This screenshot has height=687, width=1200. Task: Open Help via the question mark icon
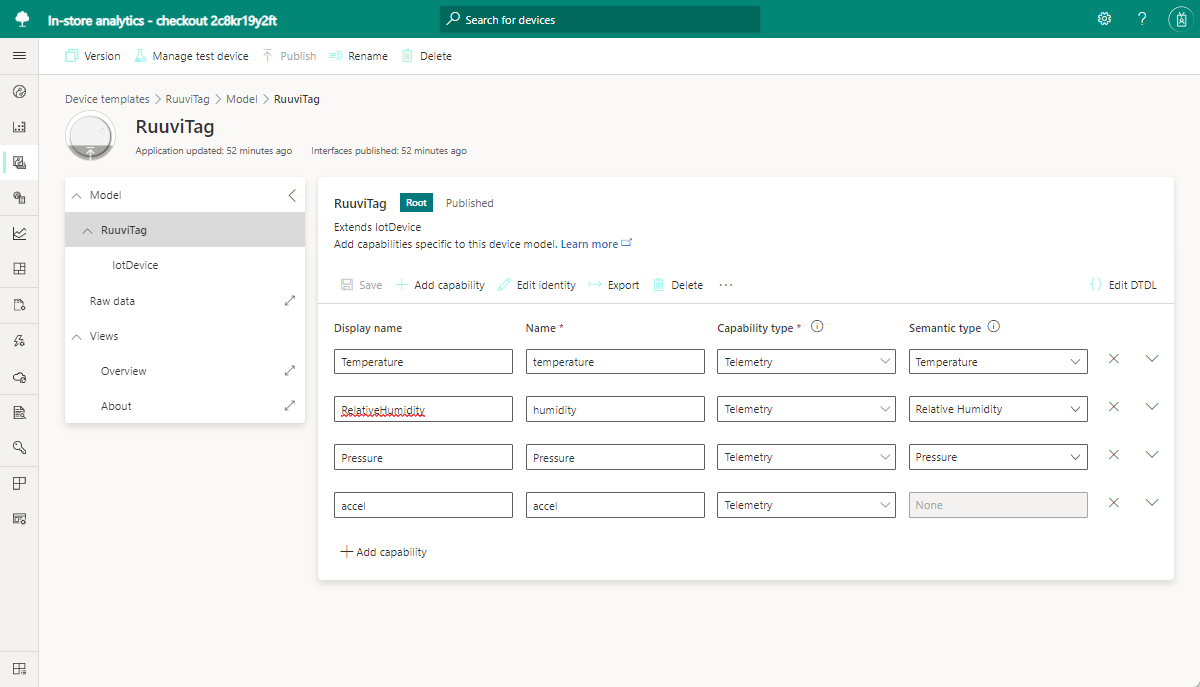point(1141,18)
